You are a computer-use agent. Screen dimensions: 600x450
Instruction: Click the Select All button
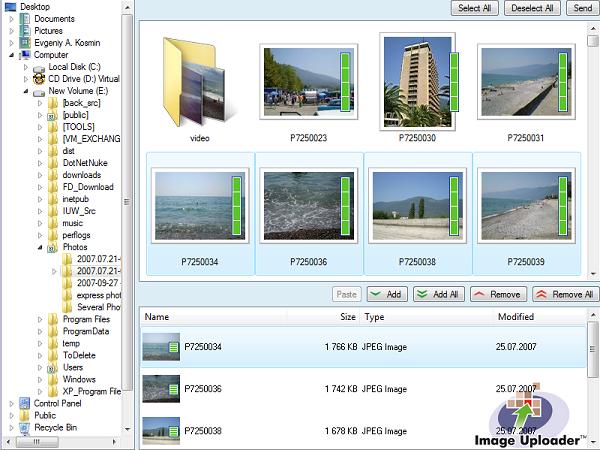pyautogui.click(x=474, y=8)
